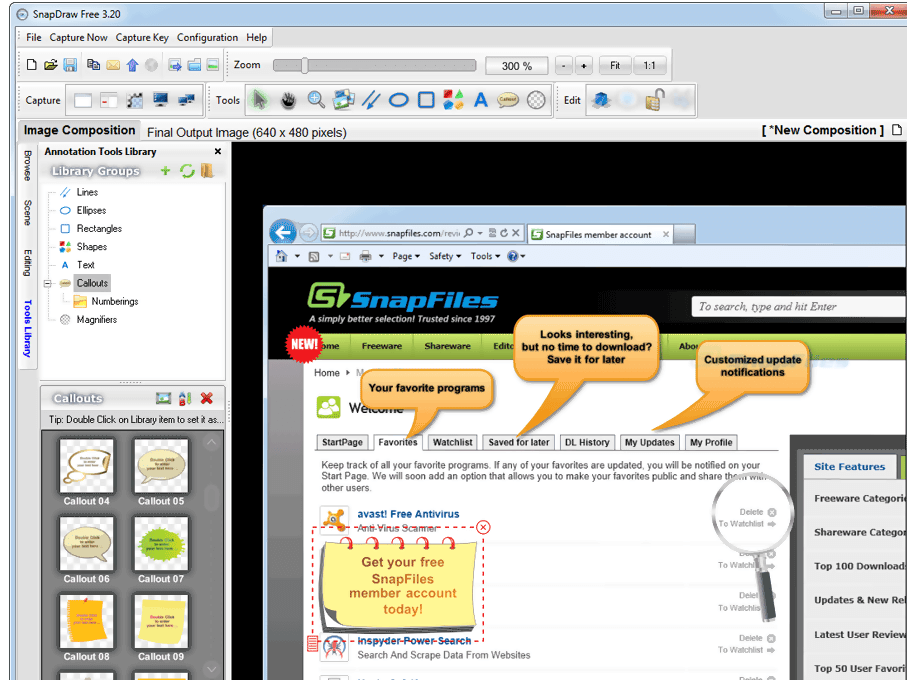
Task: Click the Zoom slider handle
Action: [304, 65]
